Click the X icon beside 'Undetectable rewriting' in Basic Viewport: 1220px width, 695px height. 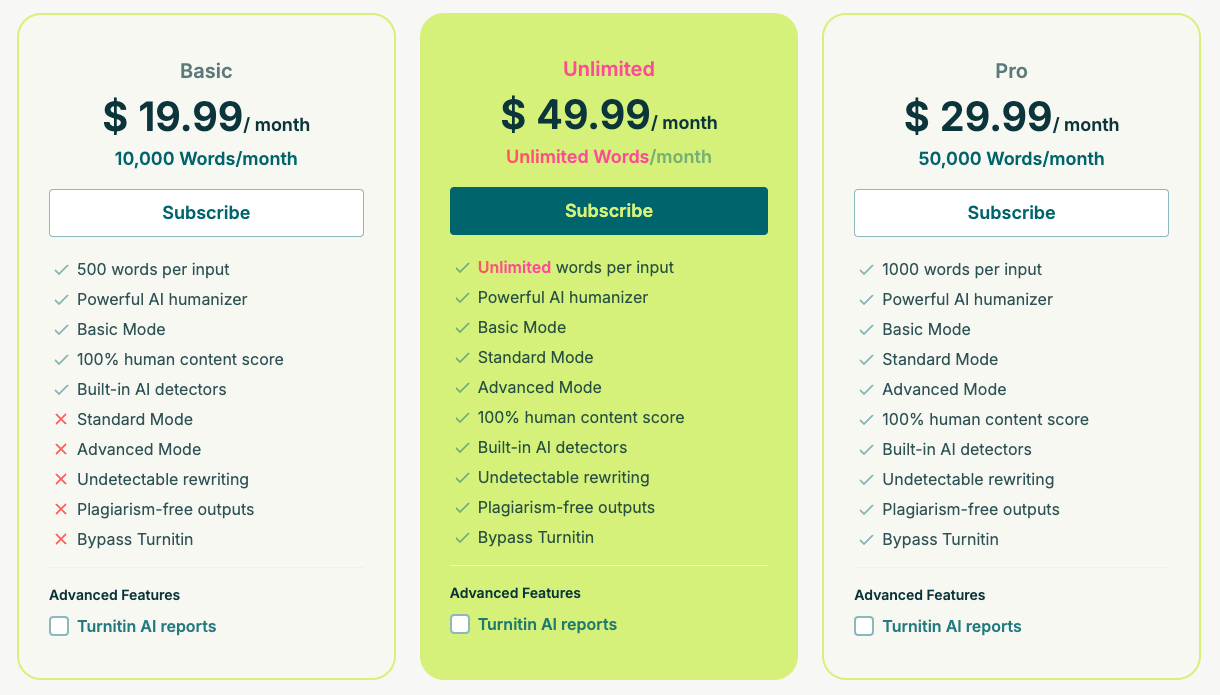[x=59, y=479]
